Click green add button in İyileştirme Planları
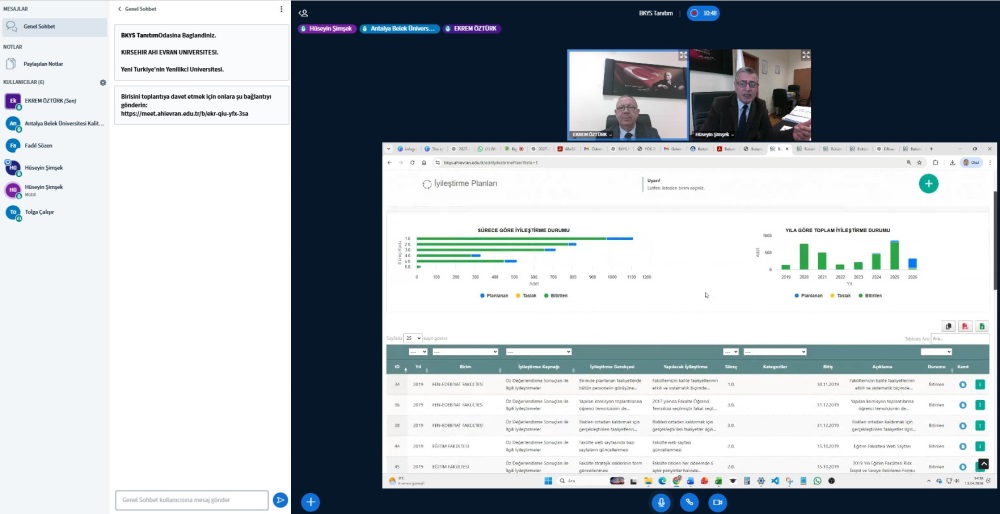 tap(928, 183)
